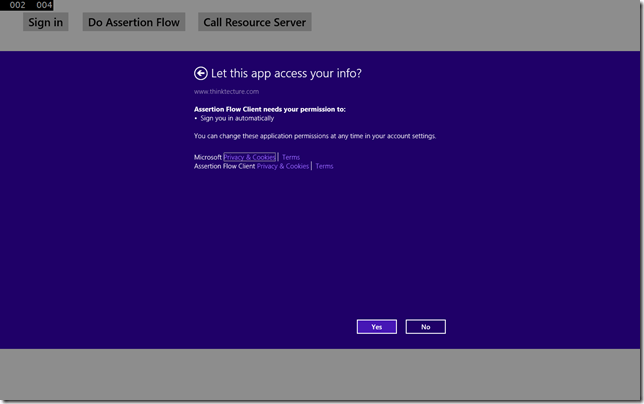Click the Call Resource Server button

coord(254,22)
